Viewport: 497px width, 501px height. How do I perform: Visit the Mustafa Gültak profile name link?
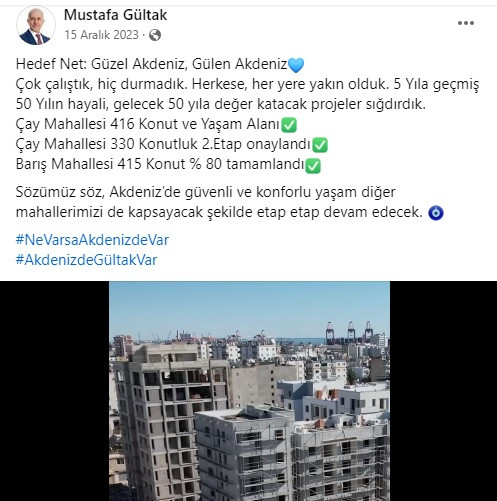[x=115, y=15]
